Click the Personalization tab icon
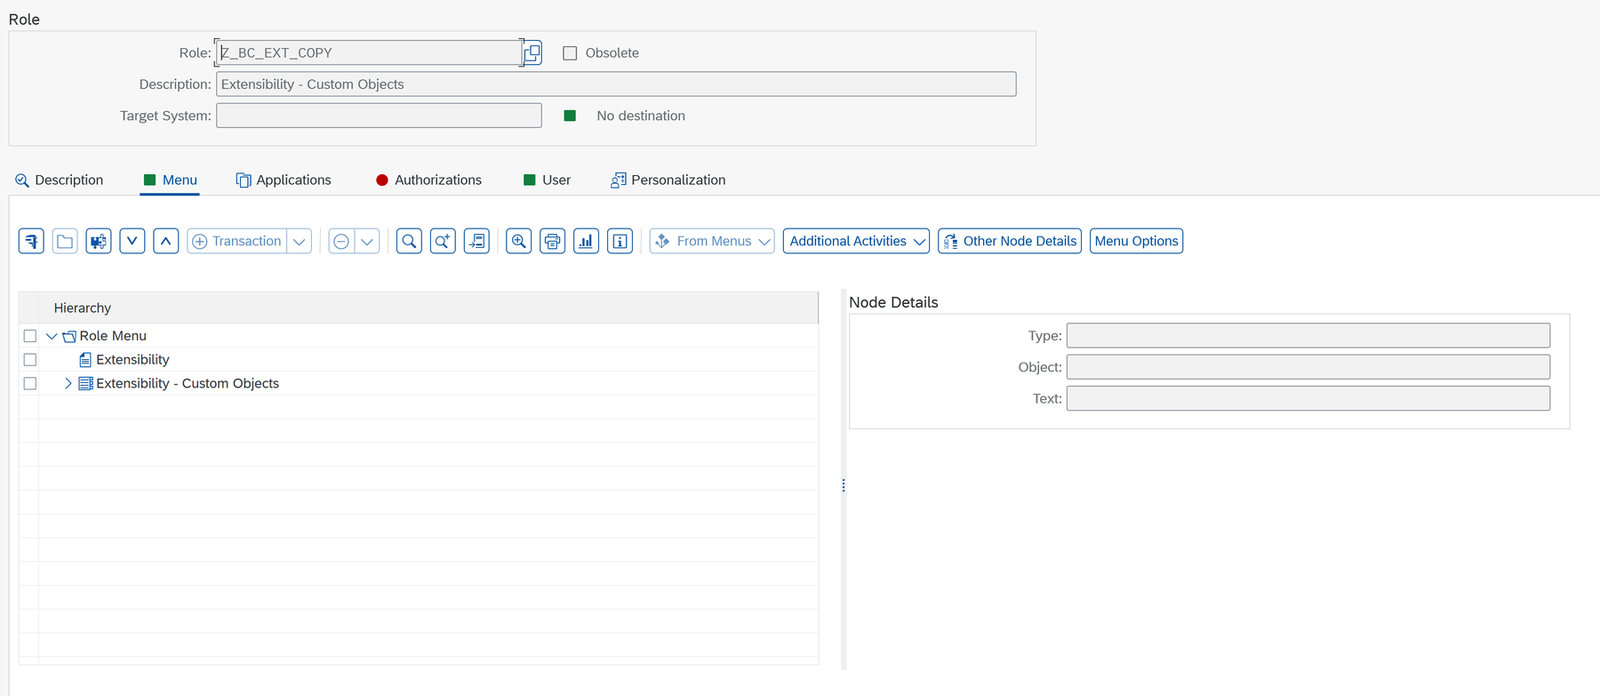 pos(619,180)
